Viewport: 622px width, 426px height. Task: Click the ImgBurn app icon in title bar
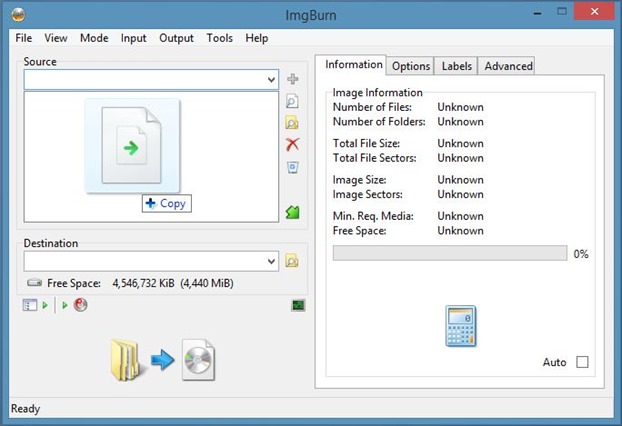coord(18,15)
